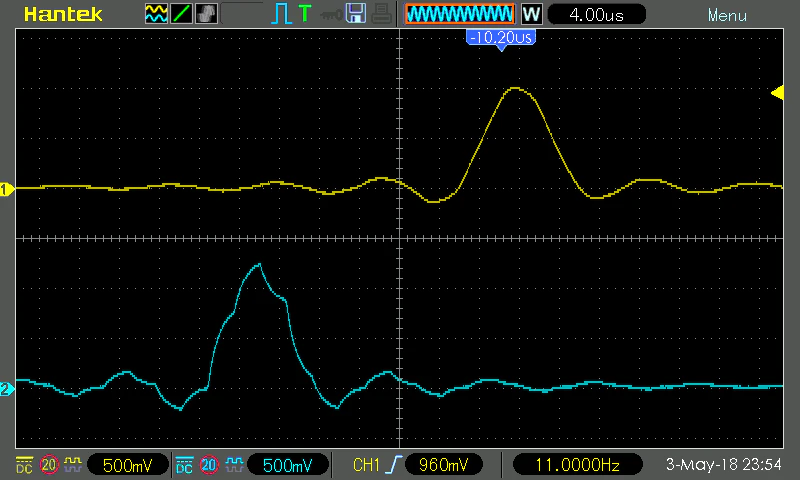This screenshot has width=800, height=480.
Task: Toggle the W window zoom indicator
Action: pos(531,14)
